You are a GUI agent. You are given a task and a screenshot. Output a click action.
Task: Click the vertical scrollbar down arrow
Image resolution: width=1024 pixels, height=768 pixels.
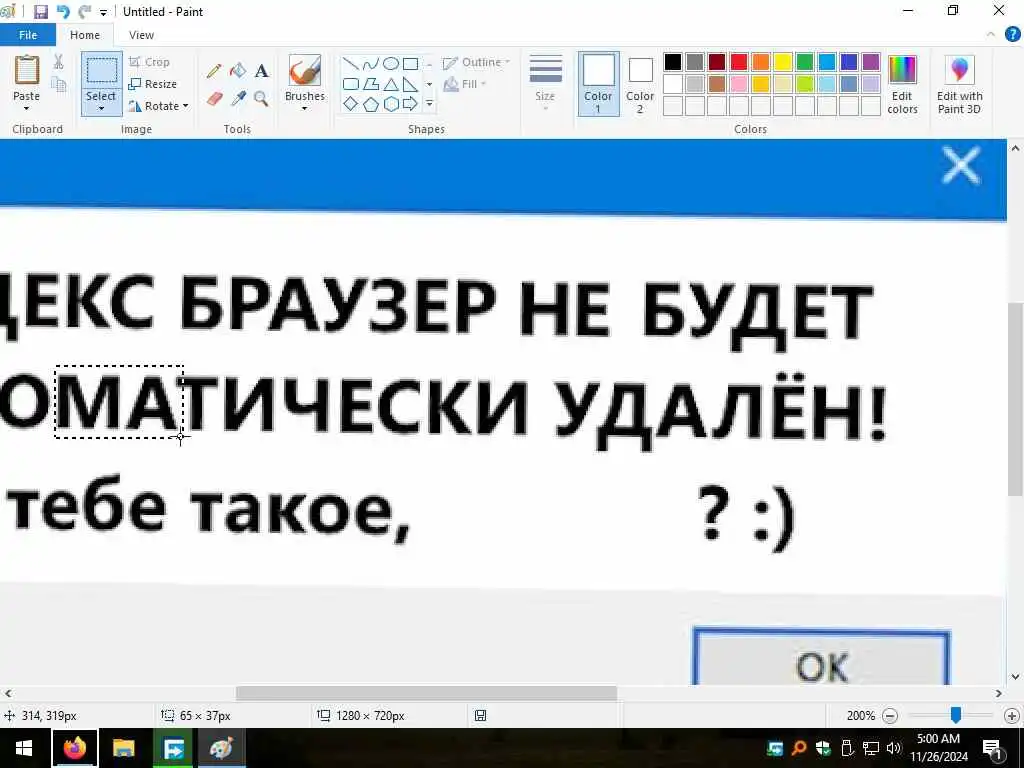(1015, 677)
